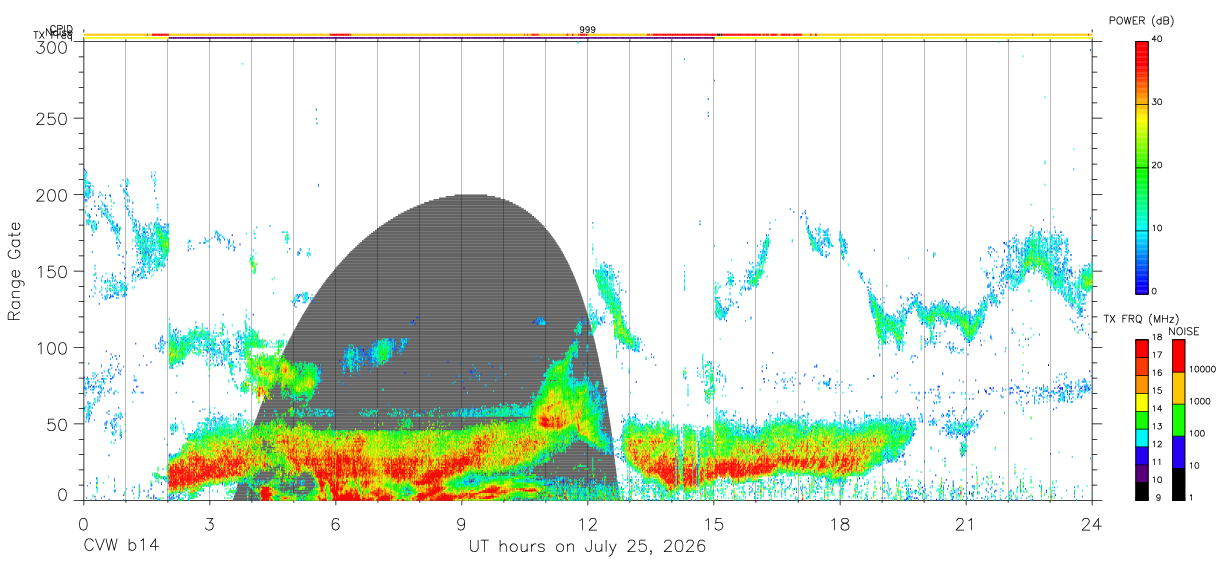Pick the red 17-18 MHz frequency swatch
The height and width of the screenshot is (567, 1228).
point(1141,348)
